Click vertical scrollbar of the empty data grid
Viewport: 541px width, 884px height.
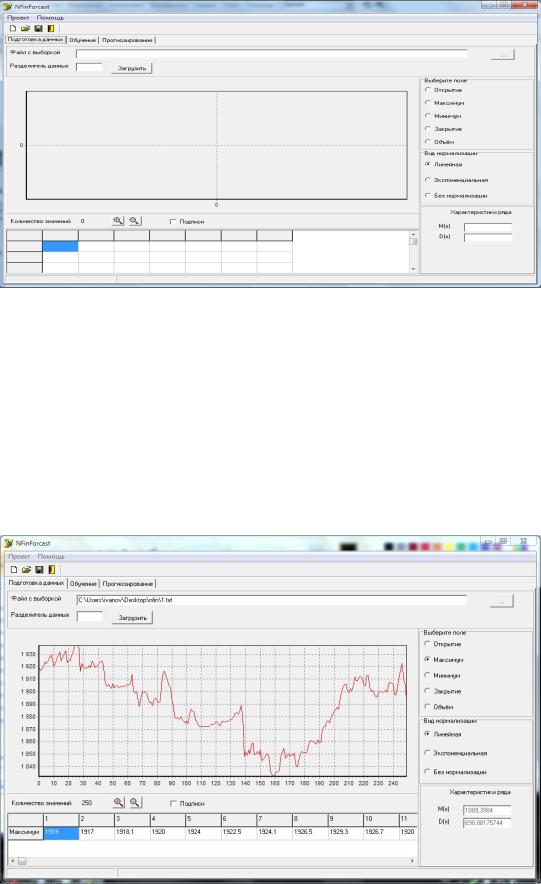(x=413, y=251)
